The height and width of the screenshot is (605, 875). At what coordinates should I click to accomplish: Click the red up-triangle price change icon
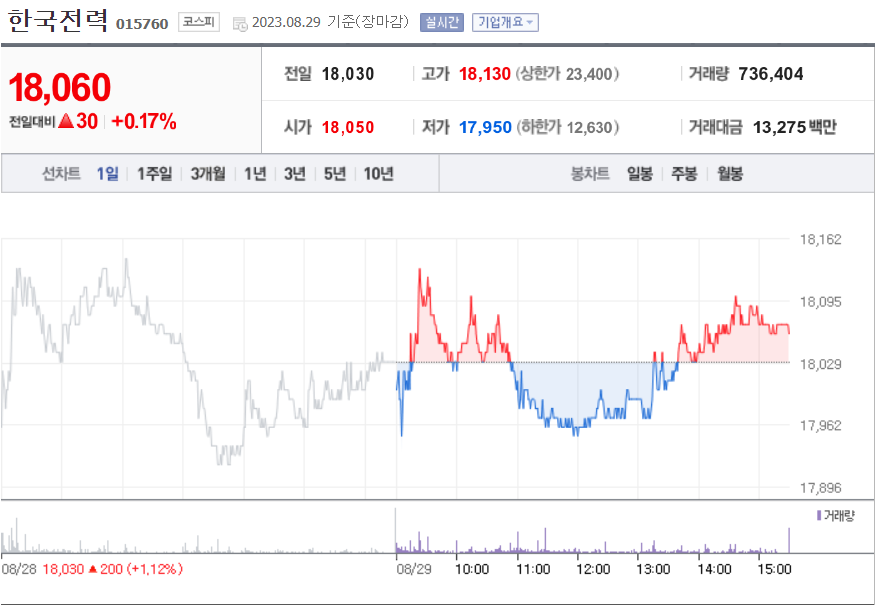(66, 121)
